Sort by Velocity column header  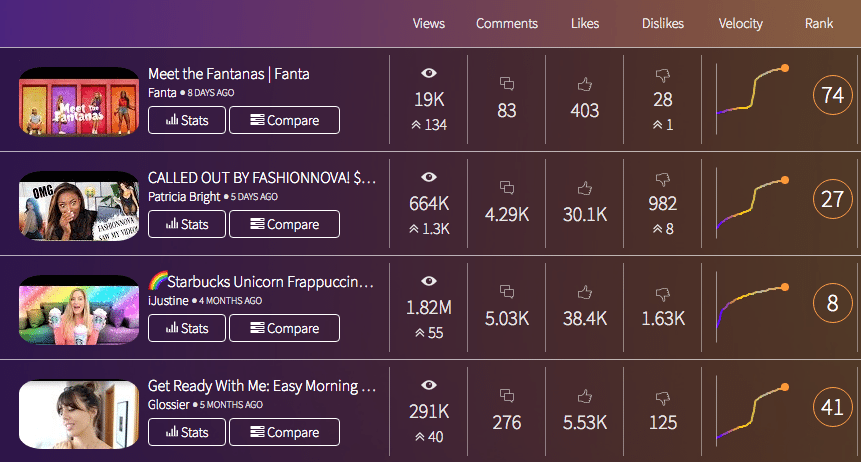(x=740, y=24)
